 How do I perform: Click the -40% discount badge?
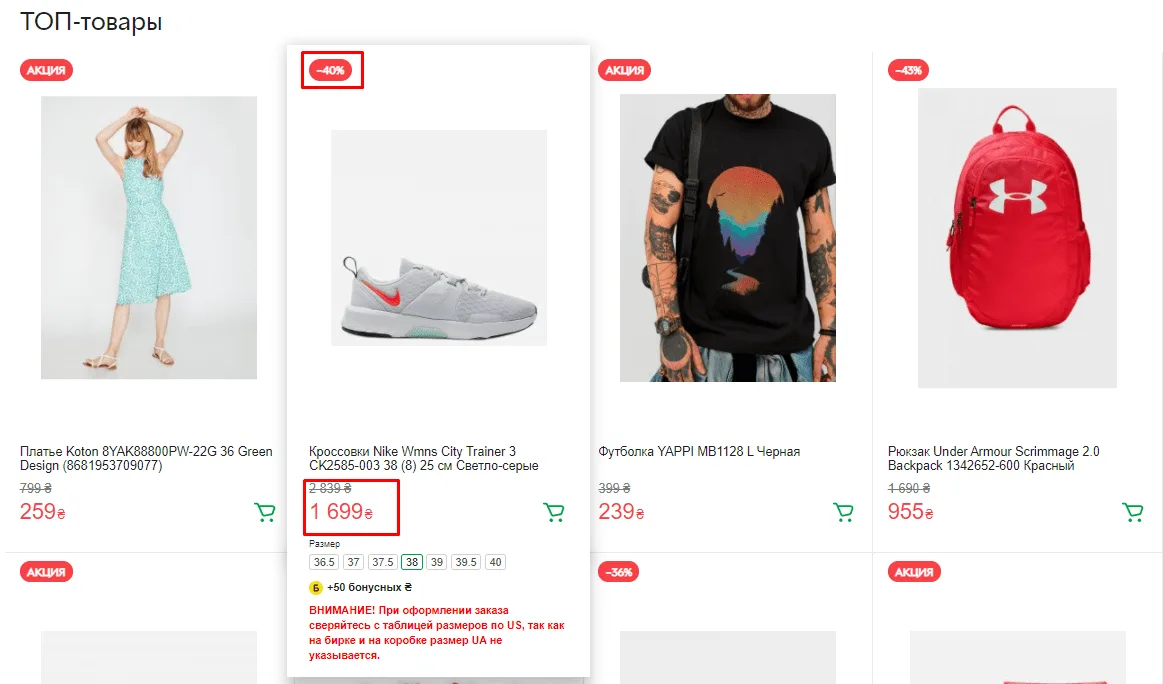click(x=331, y=70)
